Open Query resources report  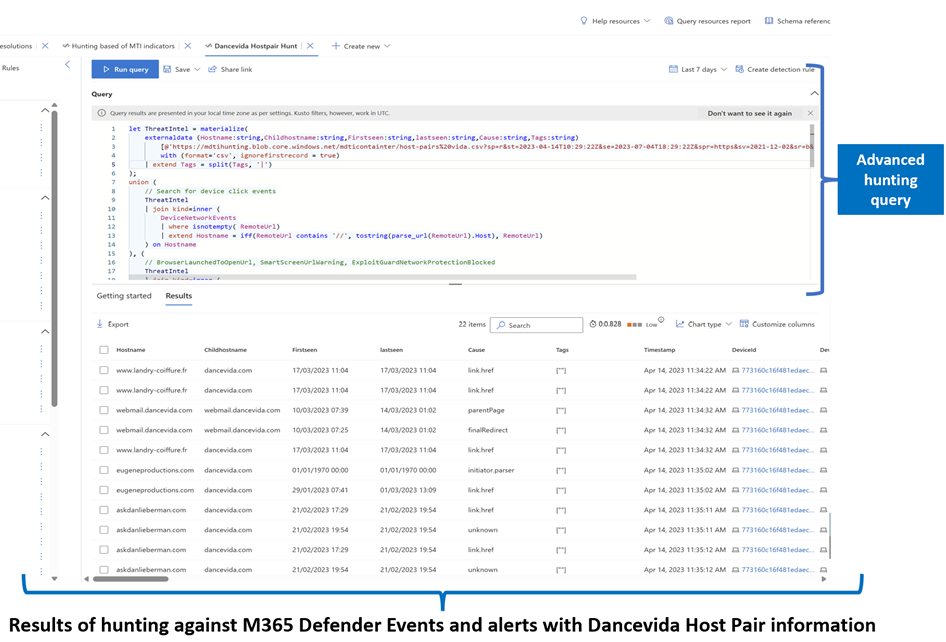(x=708, y=21)
